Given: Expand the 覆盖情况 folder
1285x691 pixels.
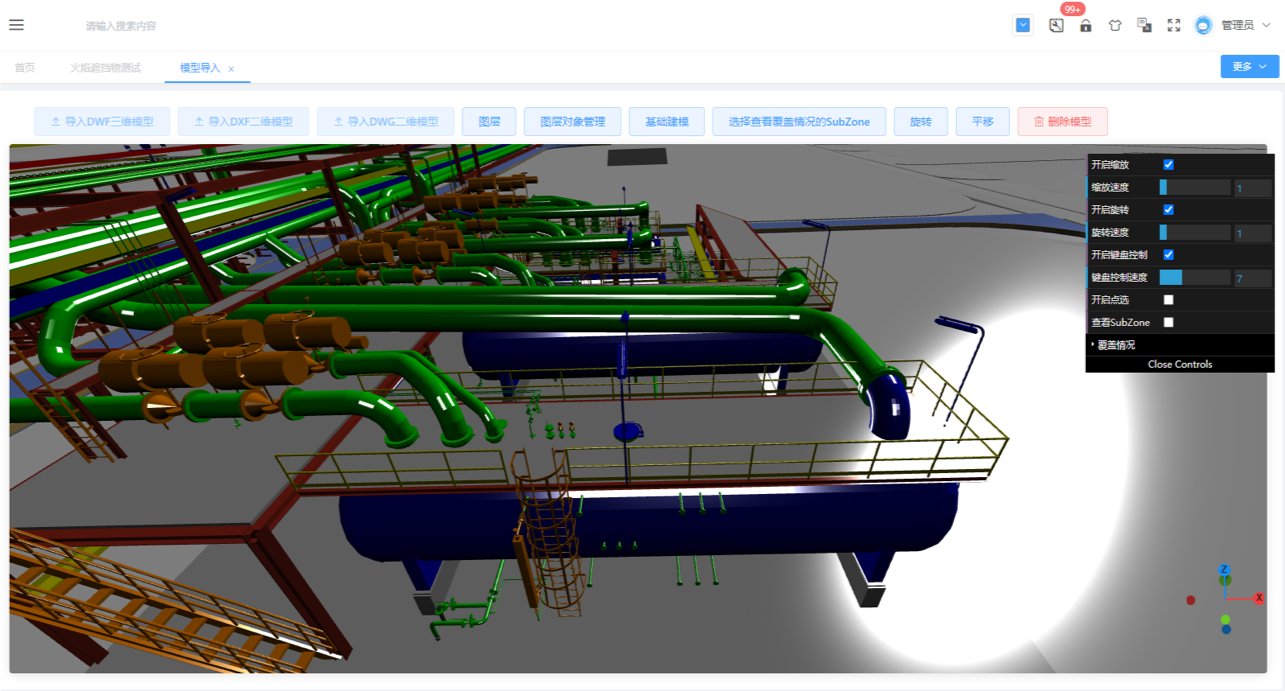Looking at the screenshot, I should coord(1116,345).
